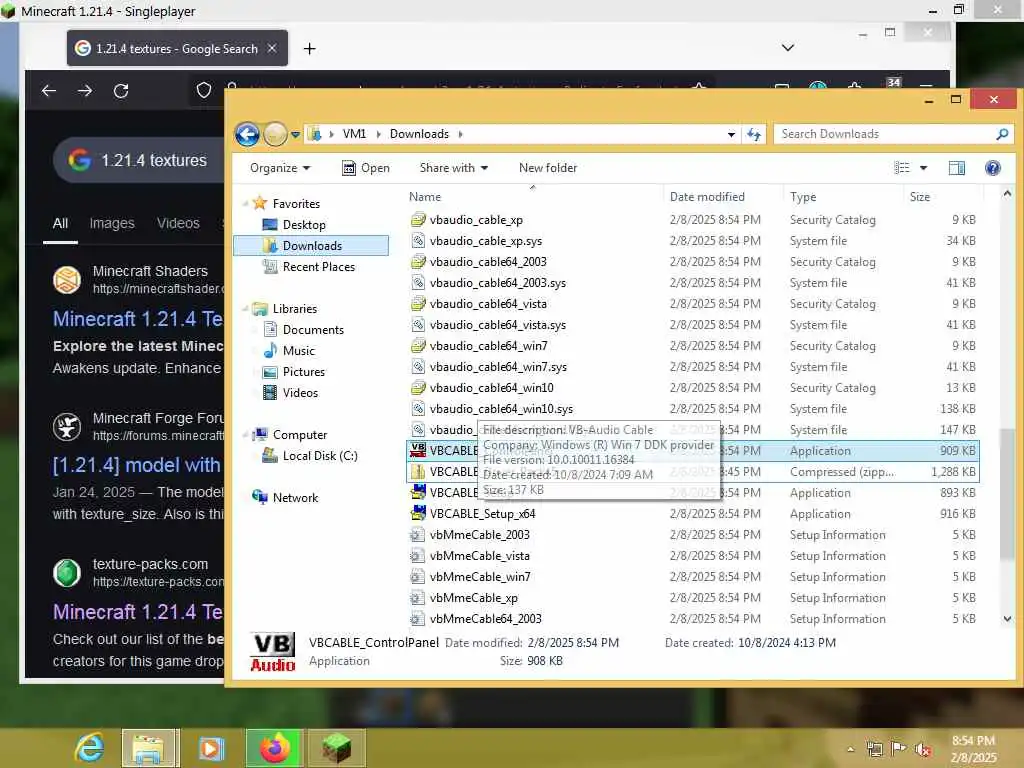Click Internet Explorer taskbar icon
The image size is (1024, 768).
click(x=89, y=748)
